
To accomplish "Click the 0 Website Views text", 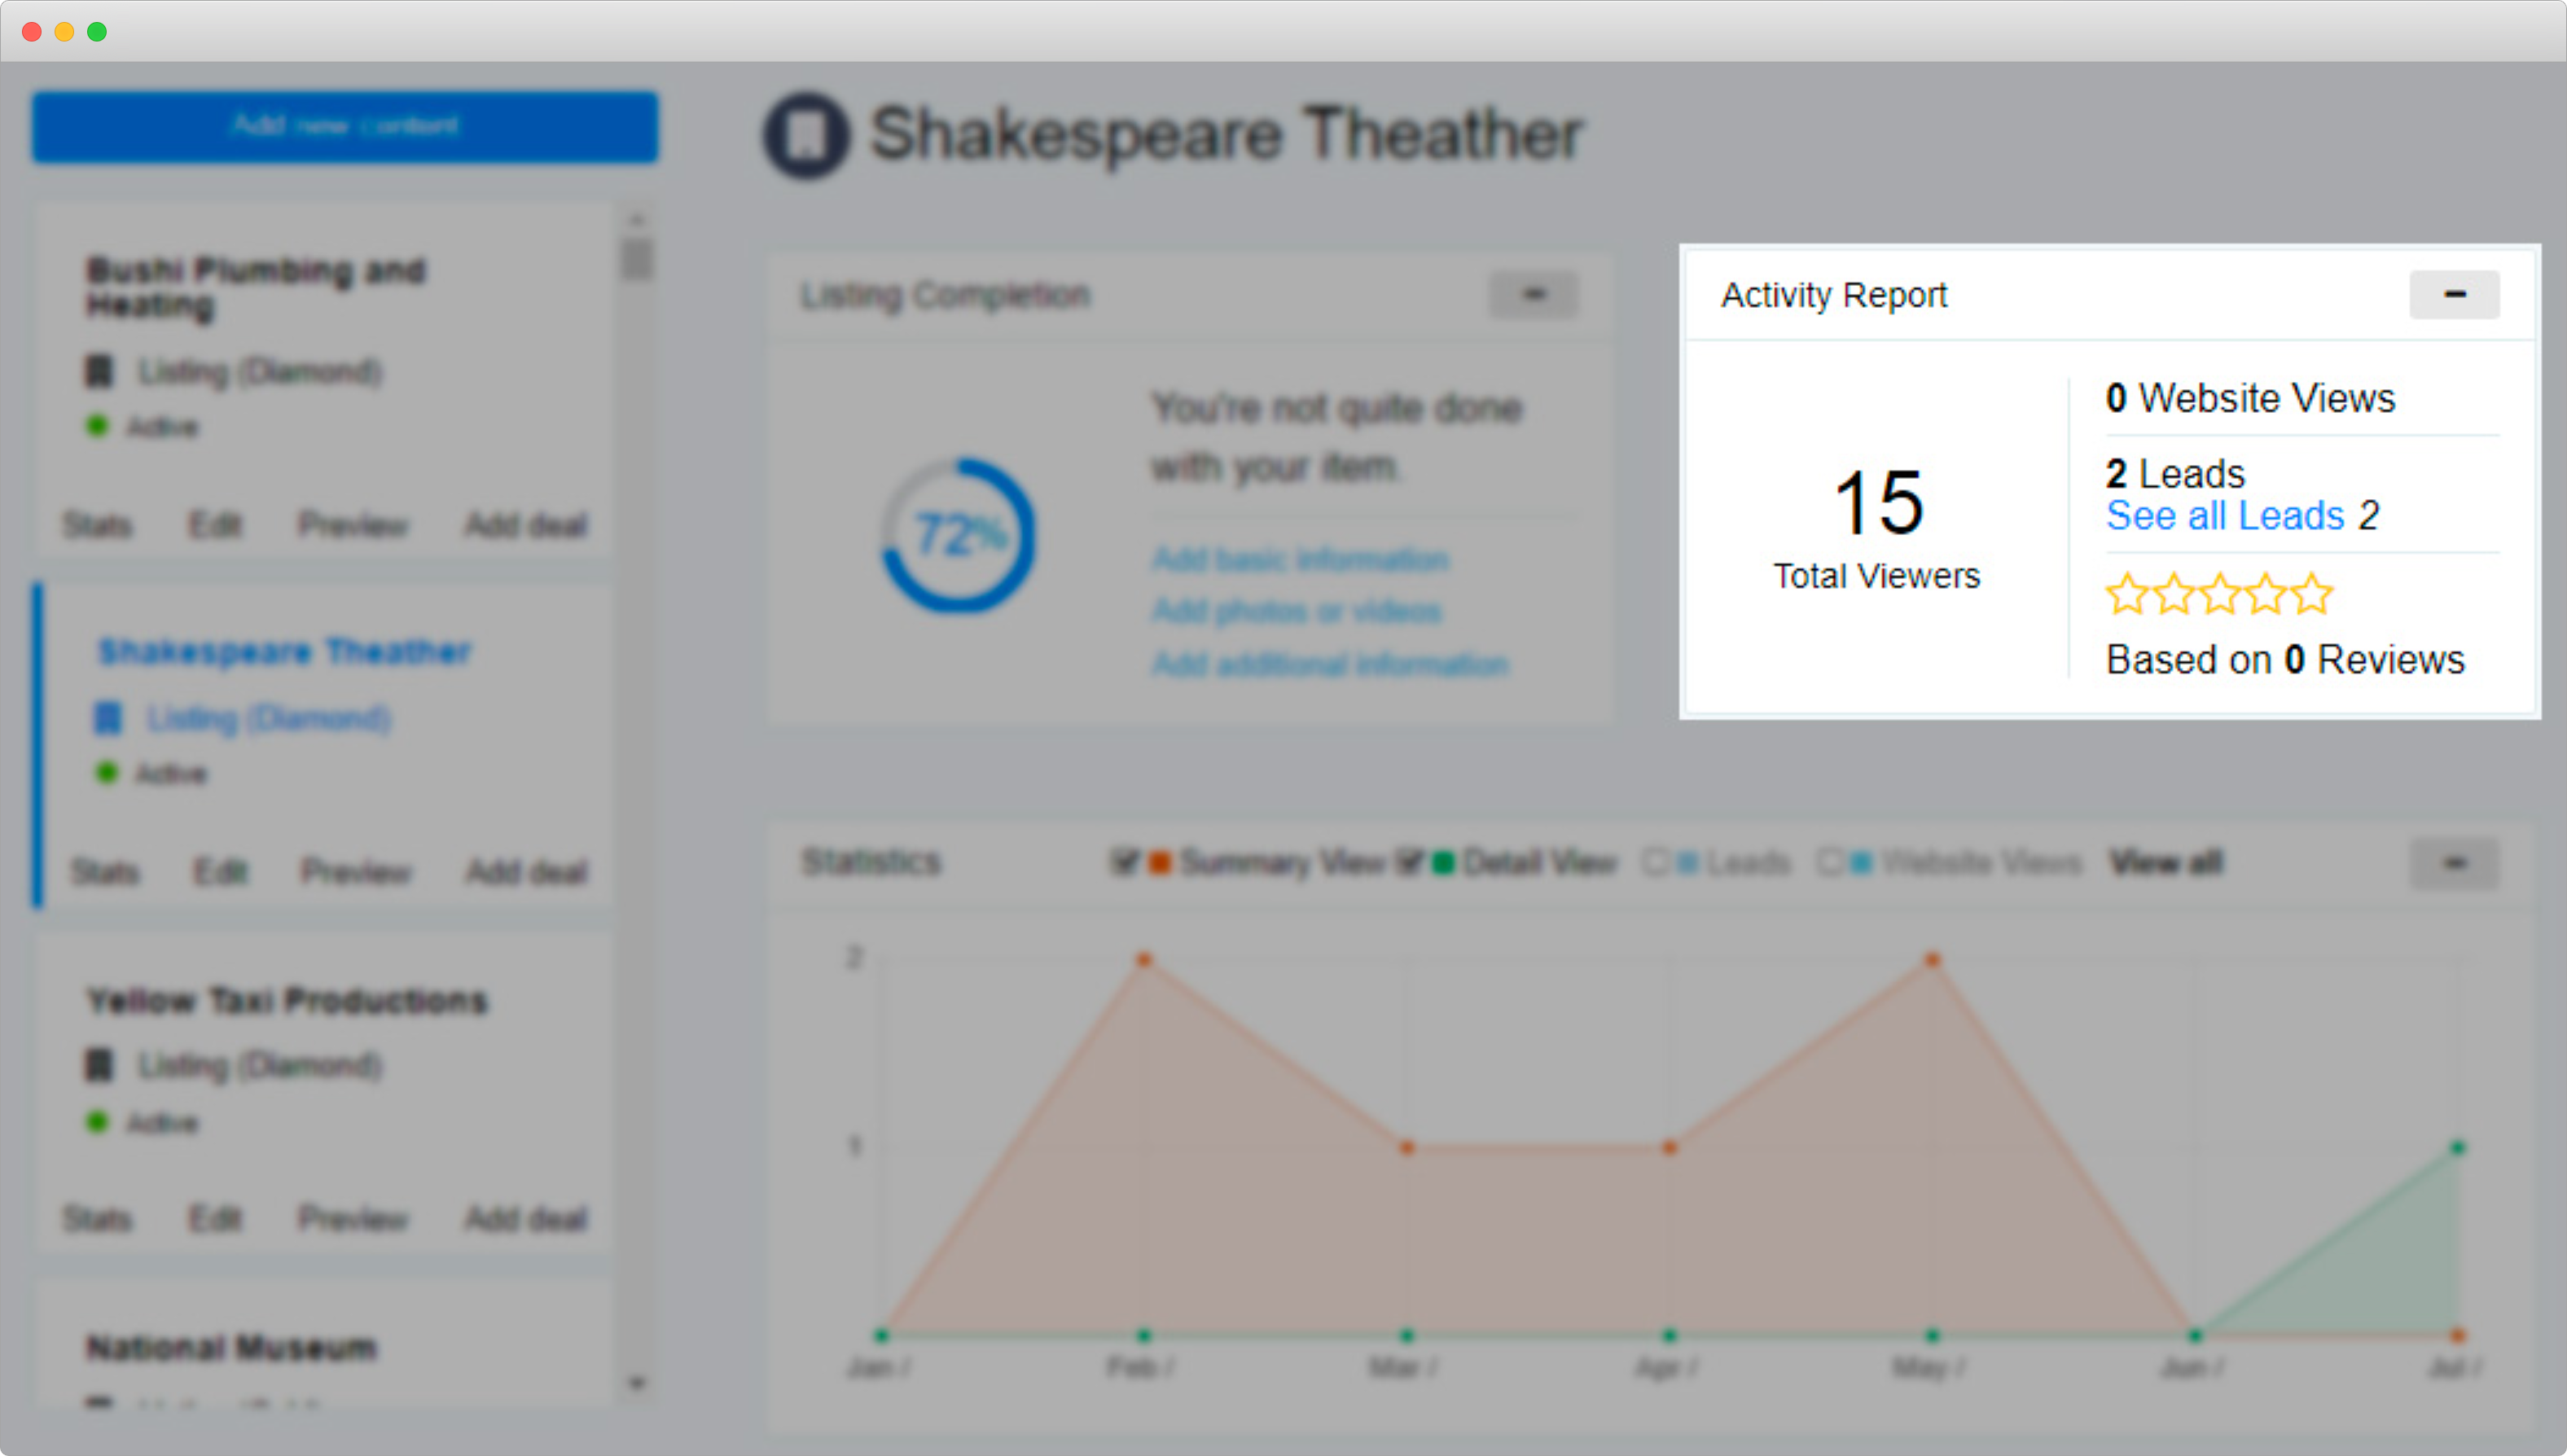I will click(x=2250, y=398).
